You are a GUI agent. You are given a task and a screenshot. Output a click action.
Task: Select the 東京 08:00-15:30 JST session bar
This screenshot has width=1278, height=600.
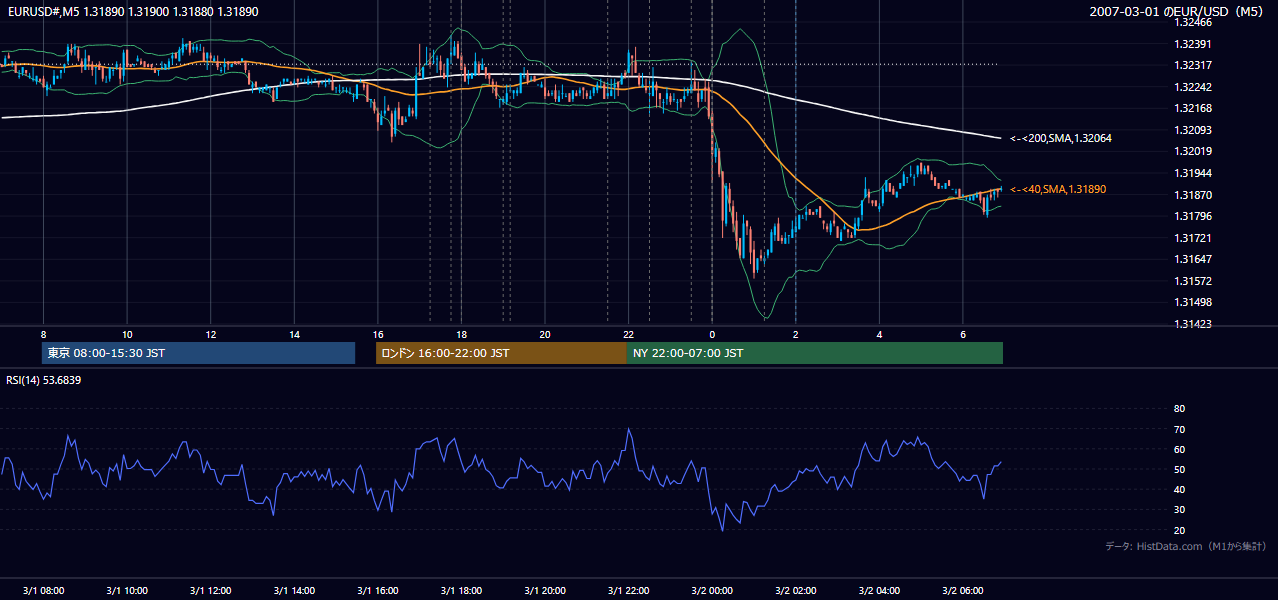pyautogui.click(x=198, y=353)
